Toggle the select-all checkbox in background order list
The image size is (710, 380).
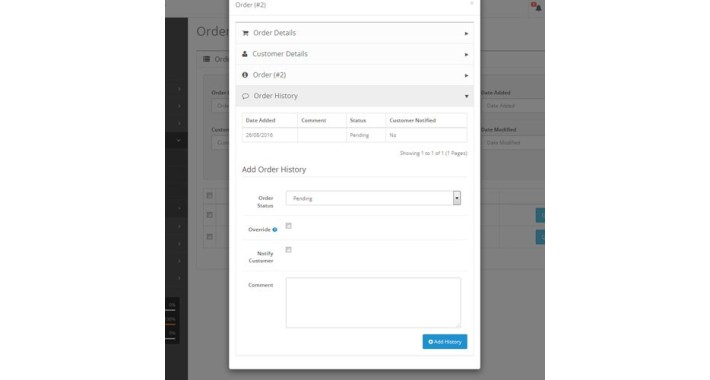pyautogui.click(x=209, y=196)
